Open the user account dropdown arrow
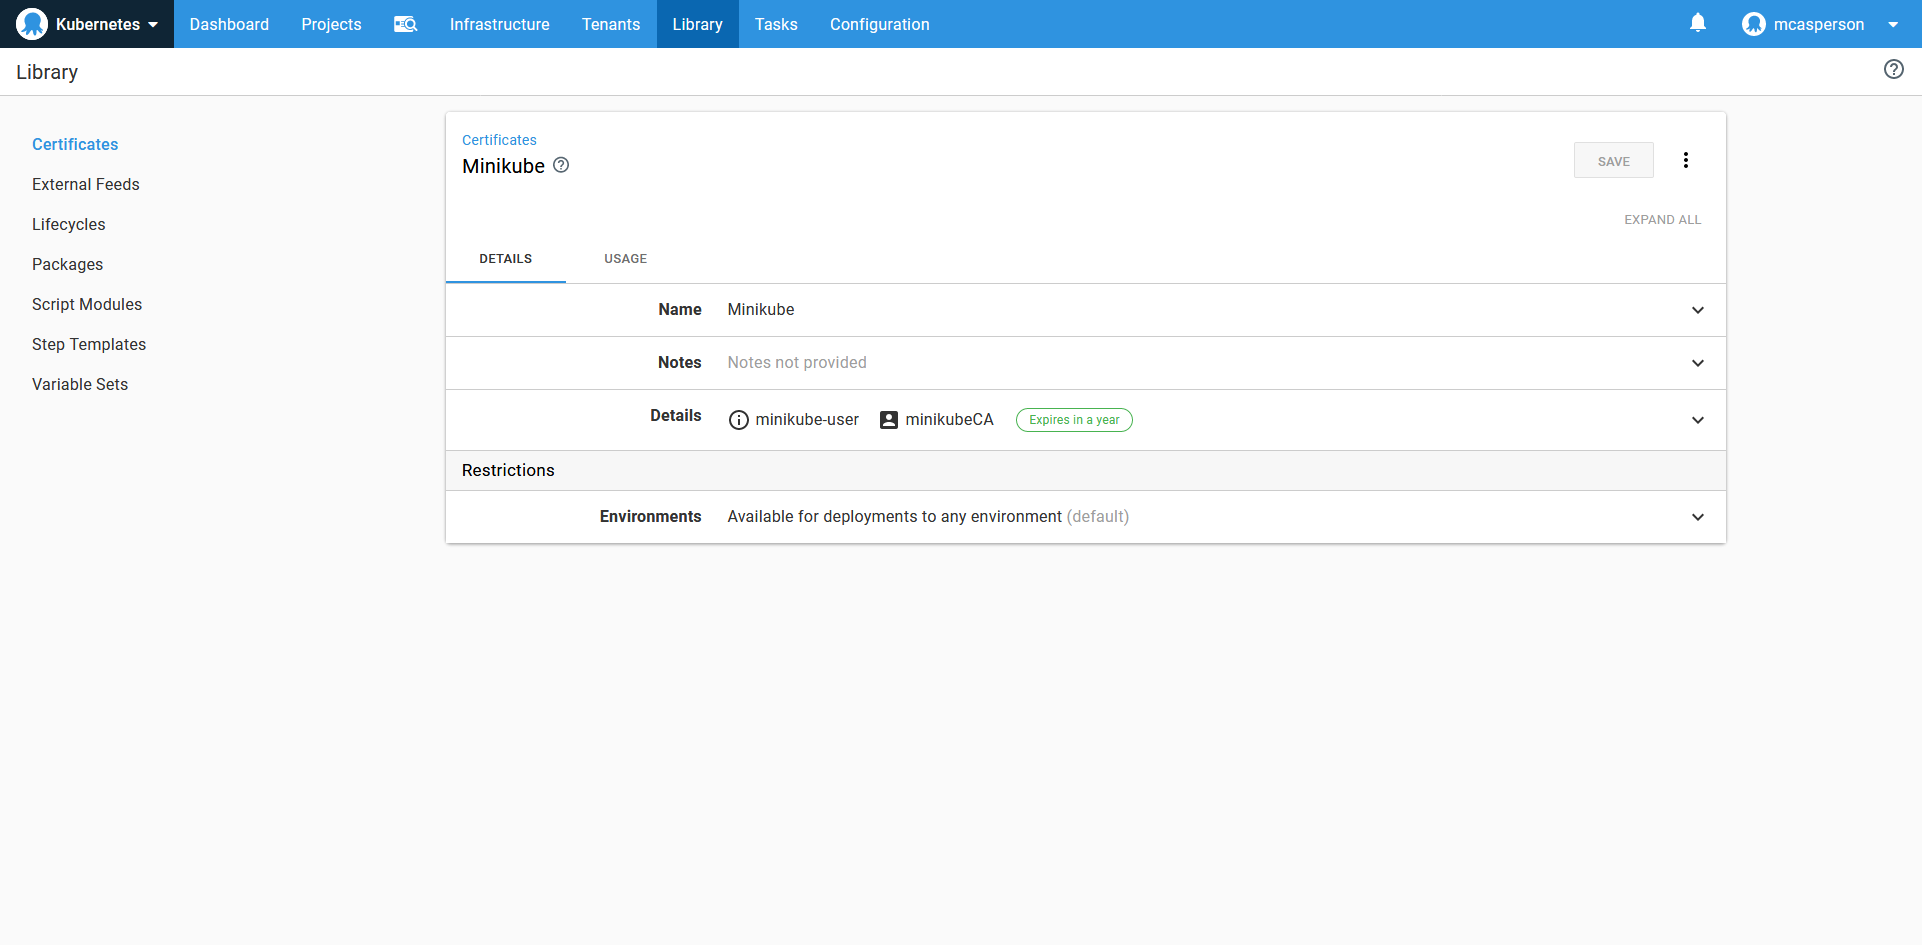1922x945 pixels. click(x=1892, y=25)
